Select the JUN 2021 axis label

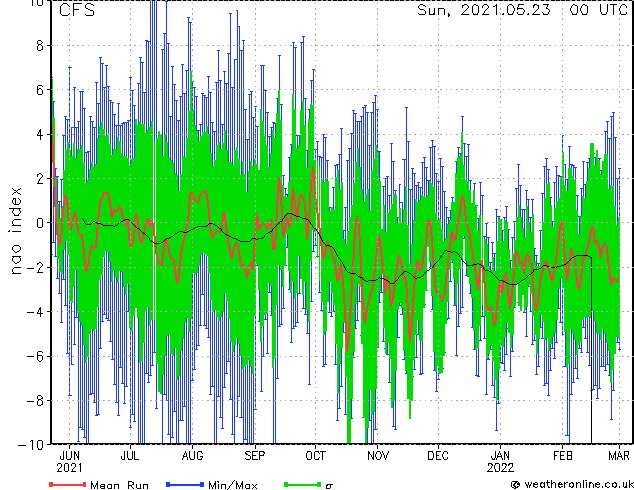tap(69, 462)
